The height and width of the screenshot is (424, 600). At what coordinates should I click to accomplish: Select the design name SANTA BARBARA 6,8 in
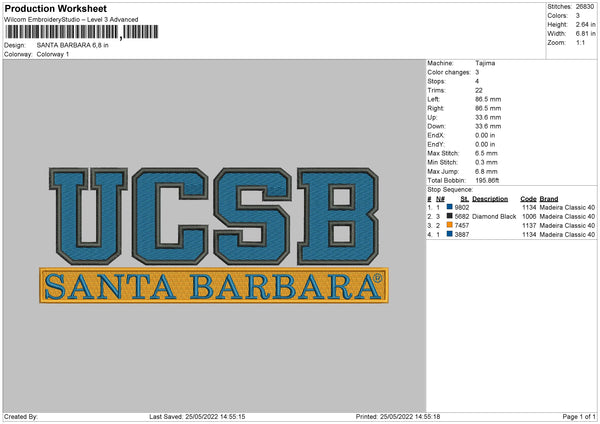pos(72,45)
